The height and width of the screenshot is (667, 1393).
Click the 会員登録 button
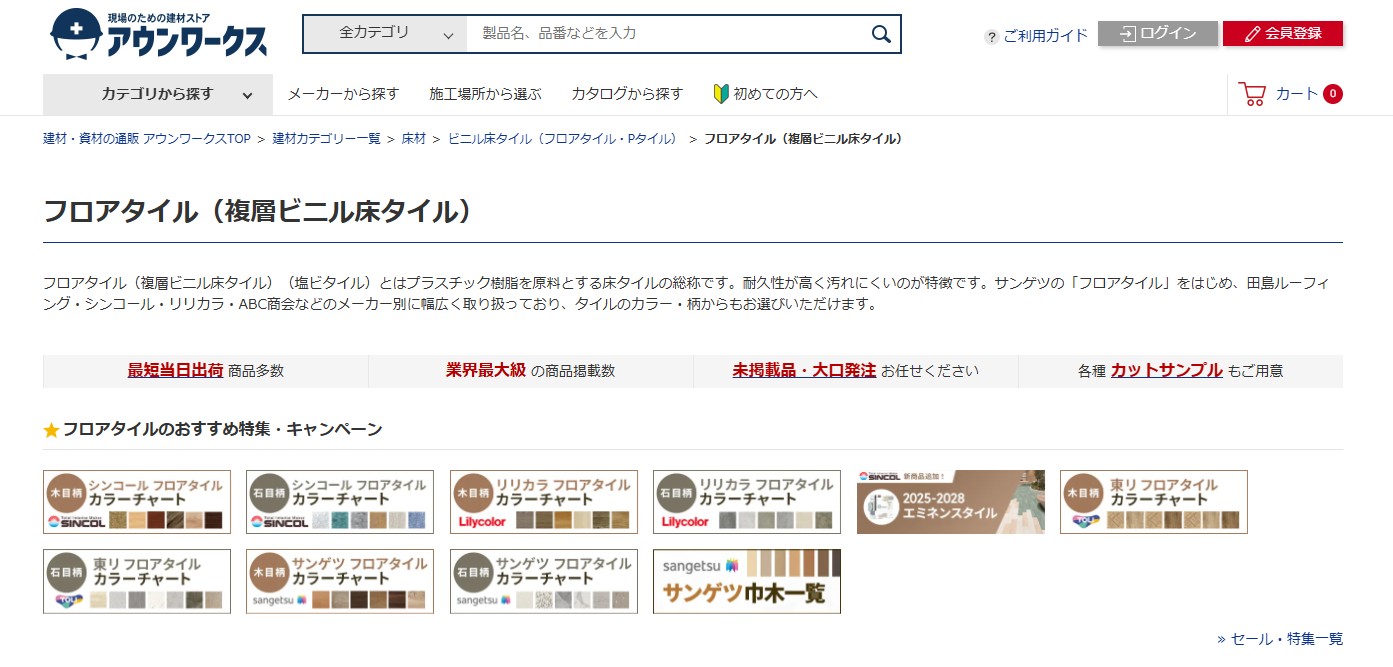[x=1283, y=34]
